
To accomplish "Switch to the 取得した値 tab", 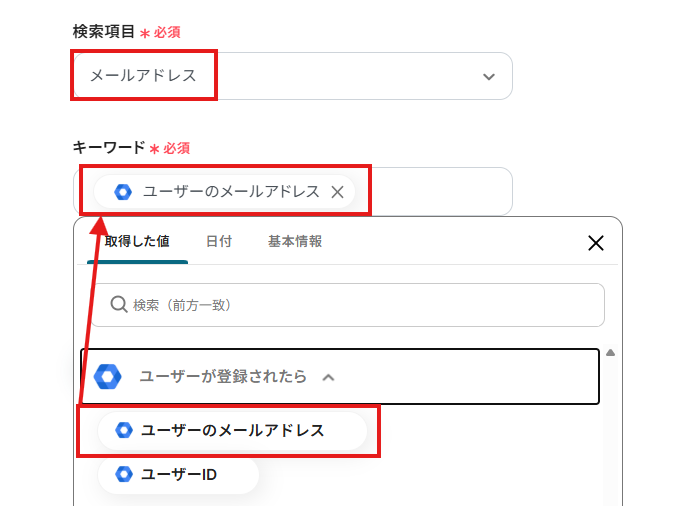I will pos(137,242).
